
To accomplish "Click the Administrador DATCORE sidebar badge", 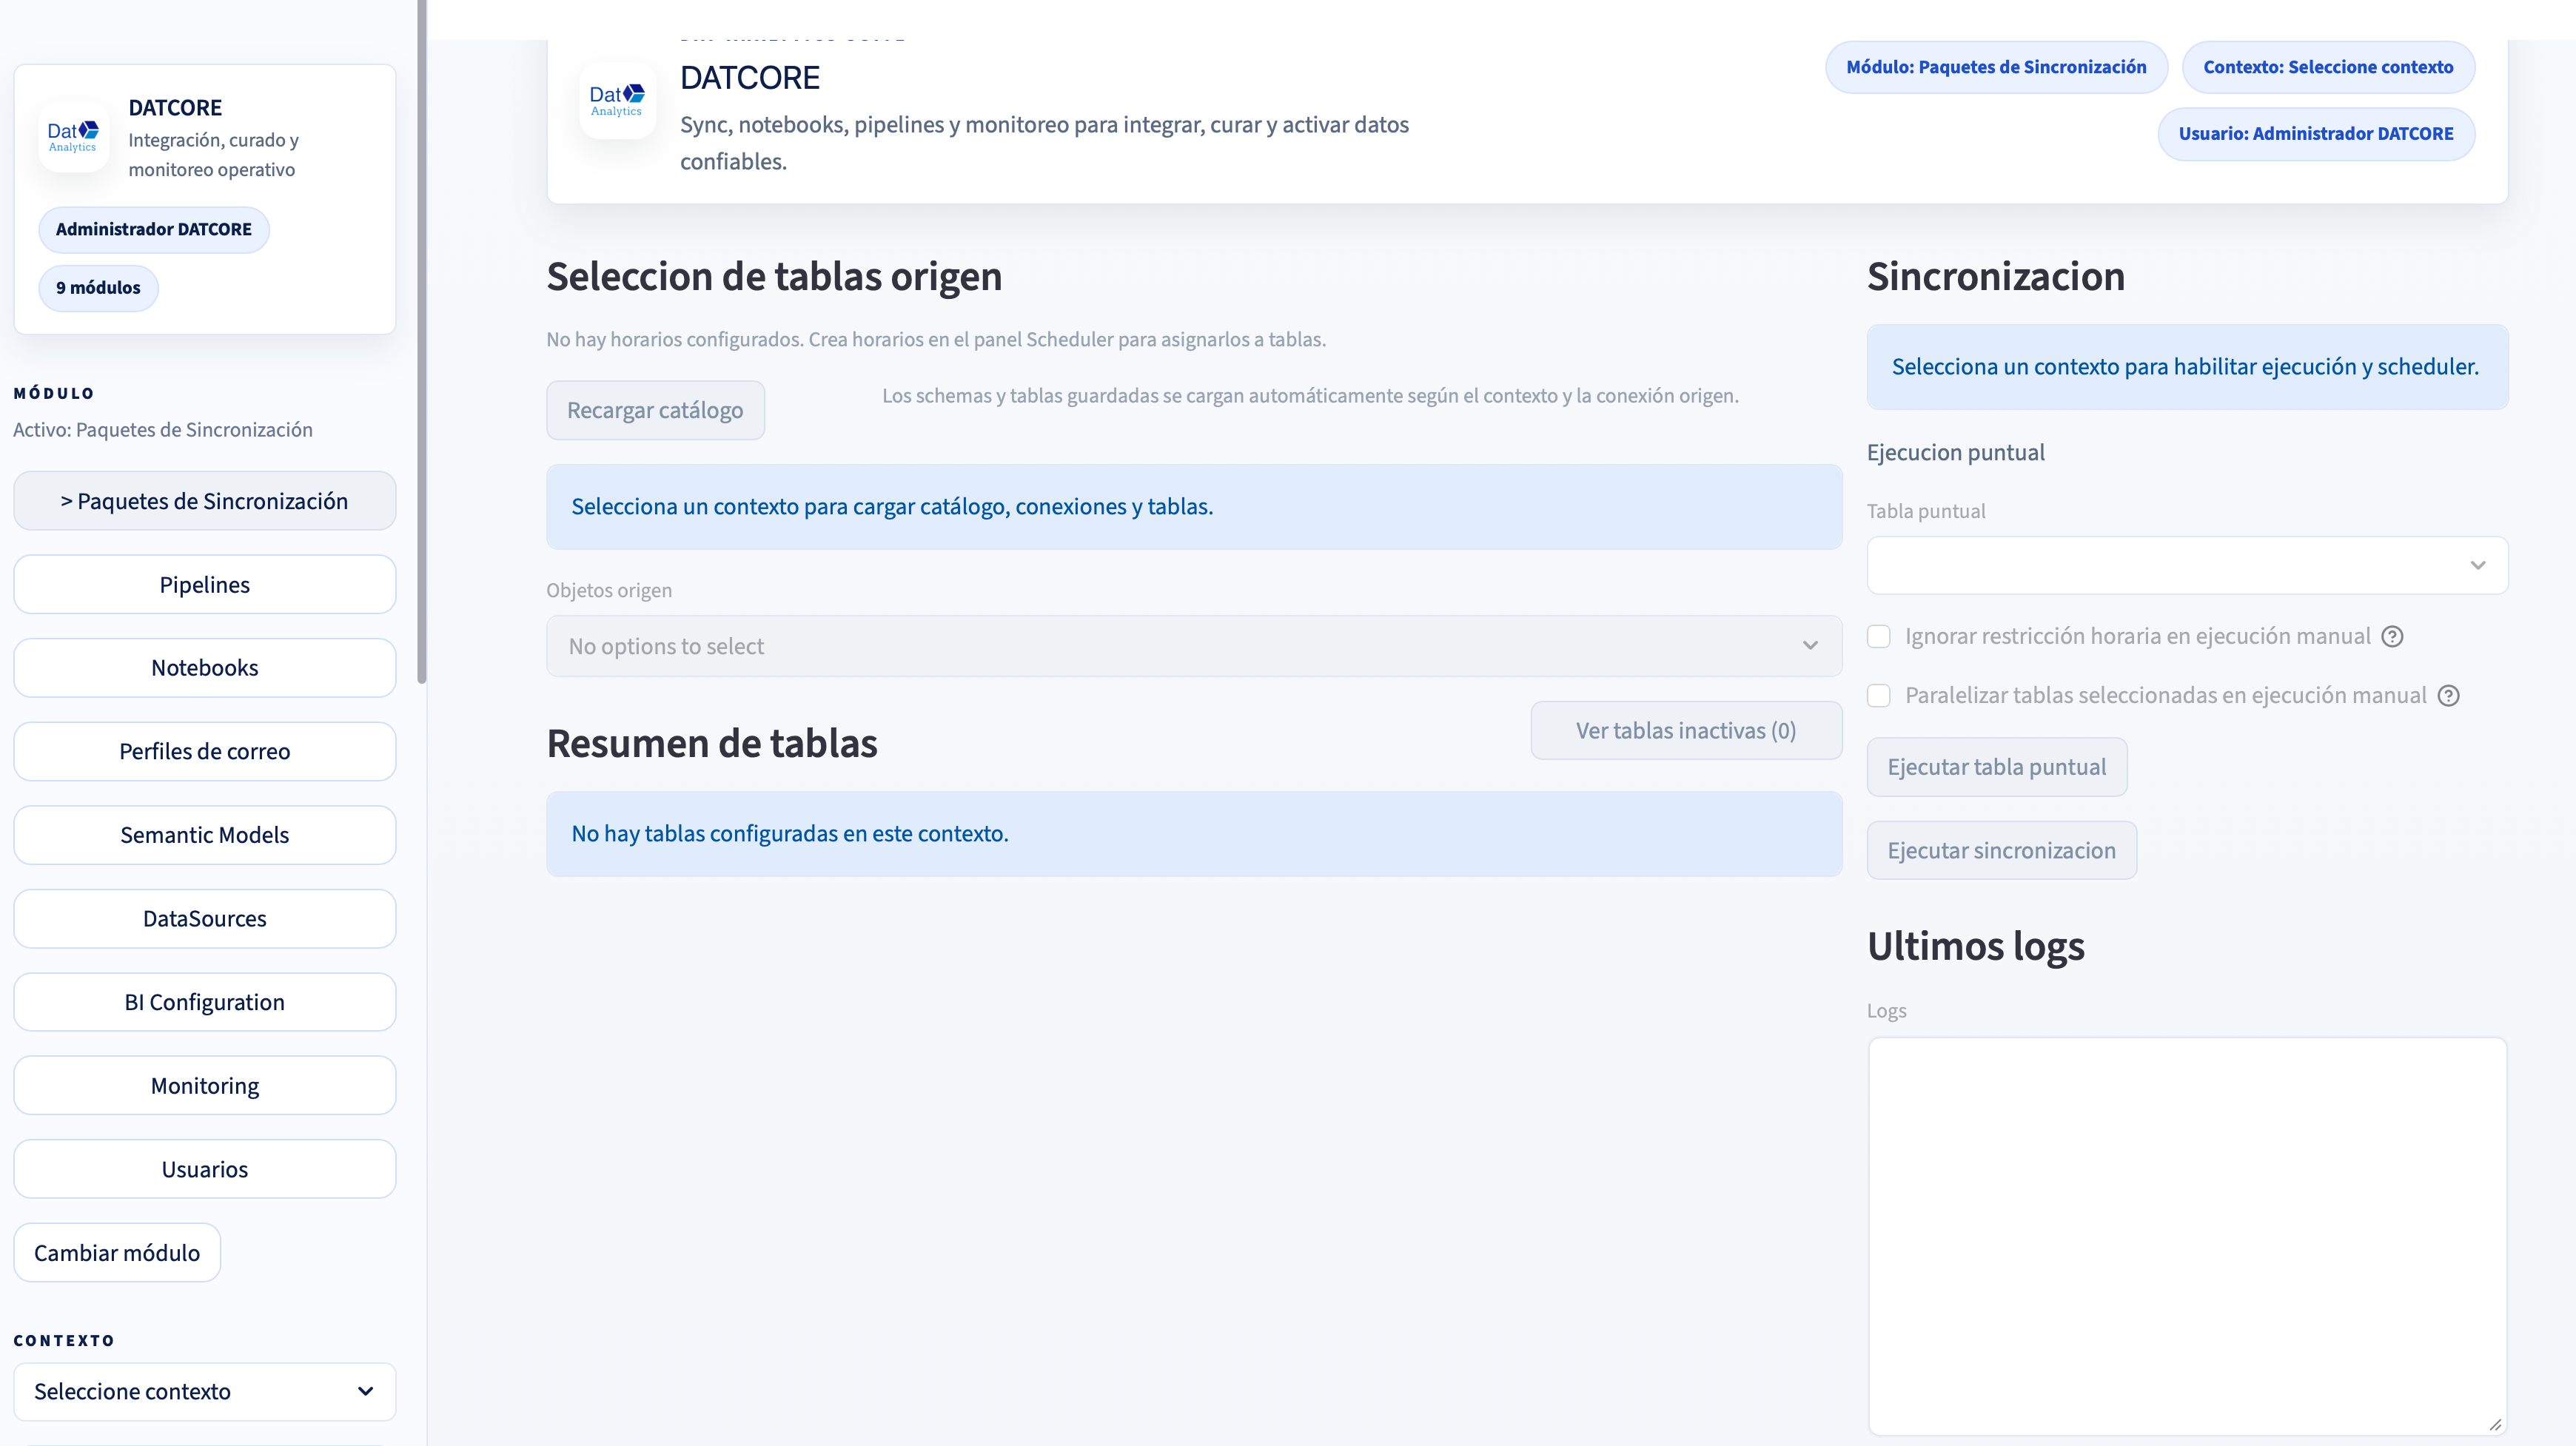I will (154, 230).
